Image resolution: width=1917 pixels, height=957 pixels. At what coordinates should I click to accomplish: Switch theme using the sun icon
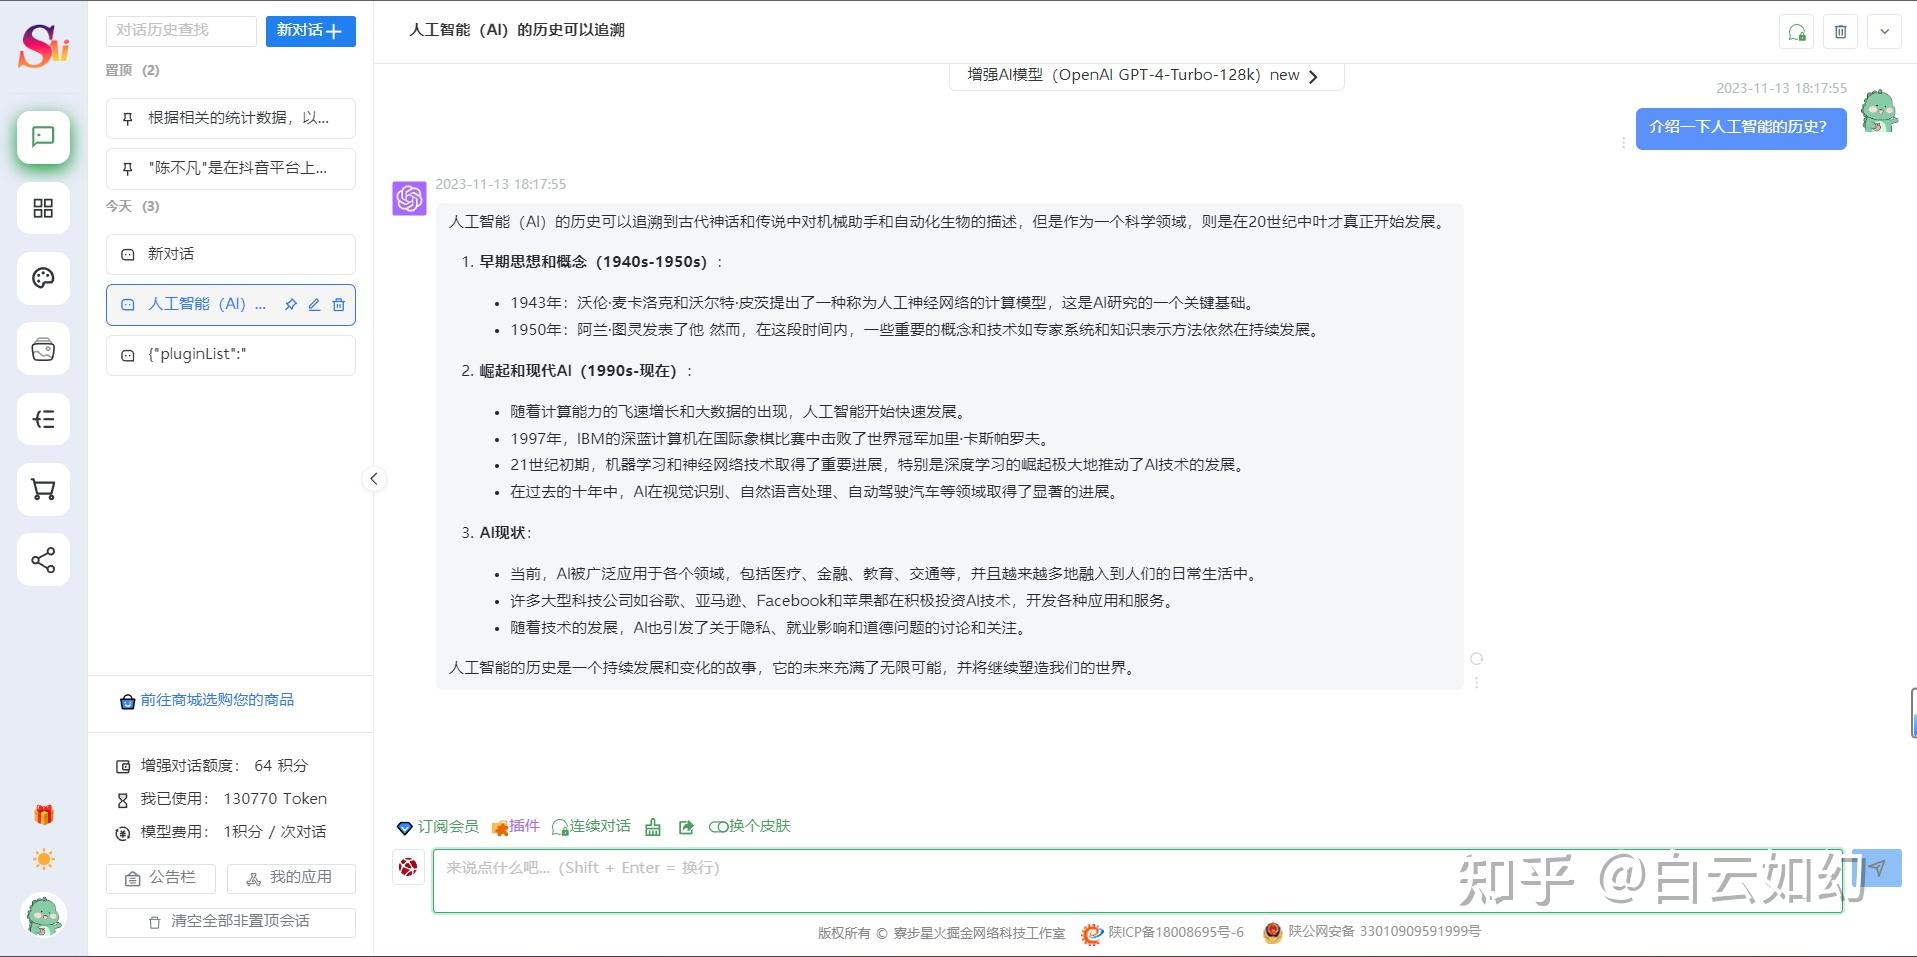(43, 859)
